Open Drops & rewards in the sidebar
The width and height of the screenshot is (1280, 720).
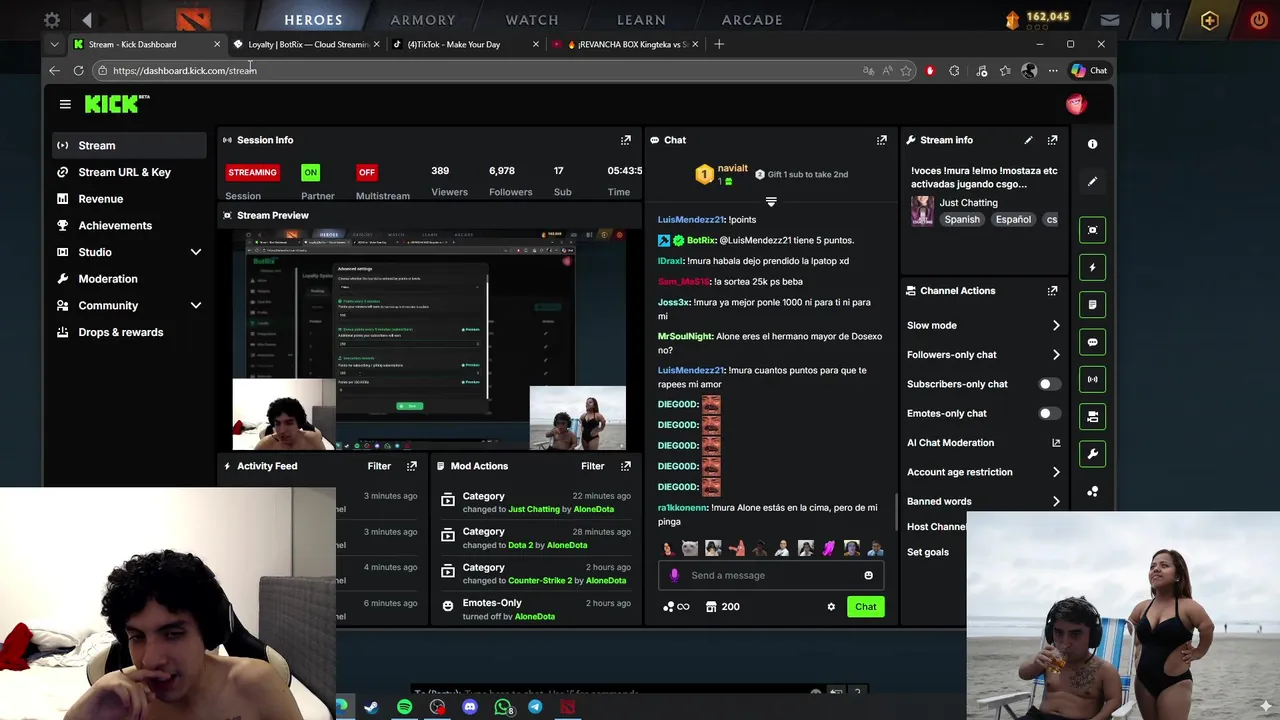128,332
